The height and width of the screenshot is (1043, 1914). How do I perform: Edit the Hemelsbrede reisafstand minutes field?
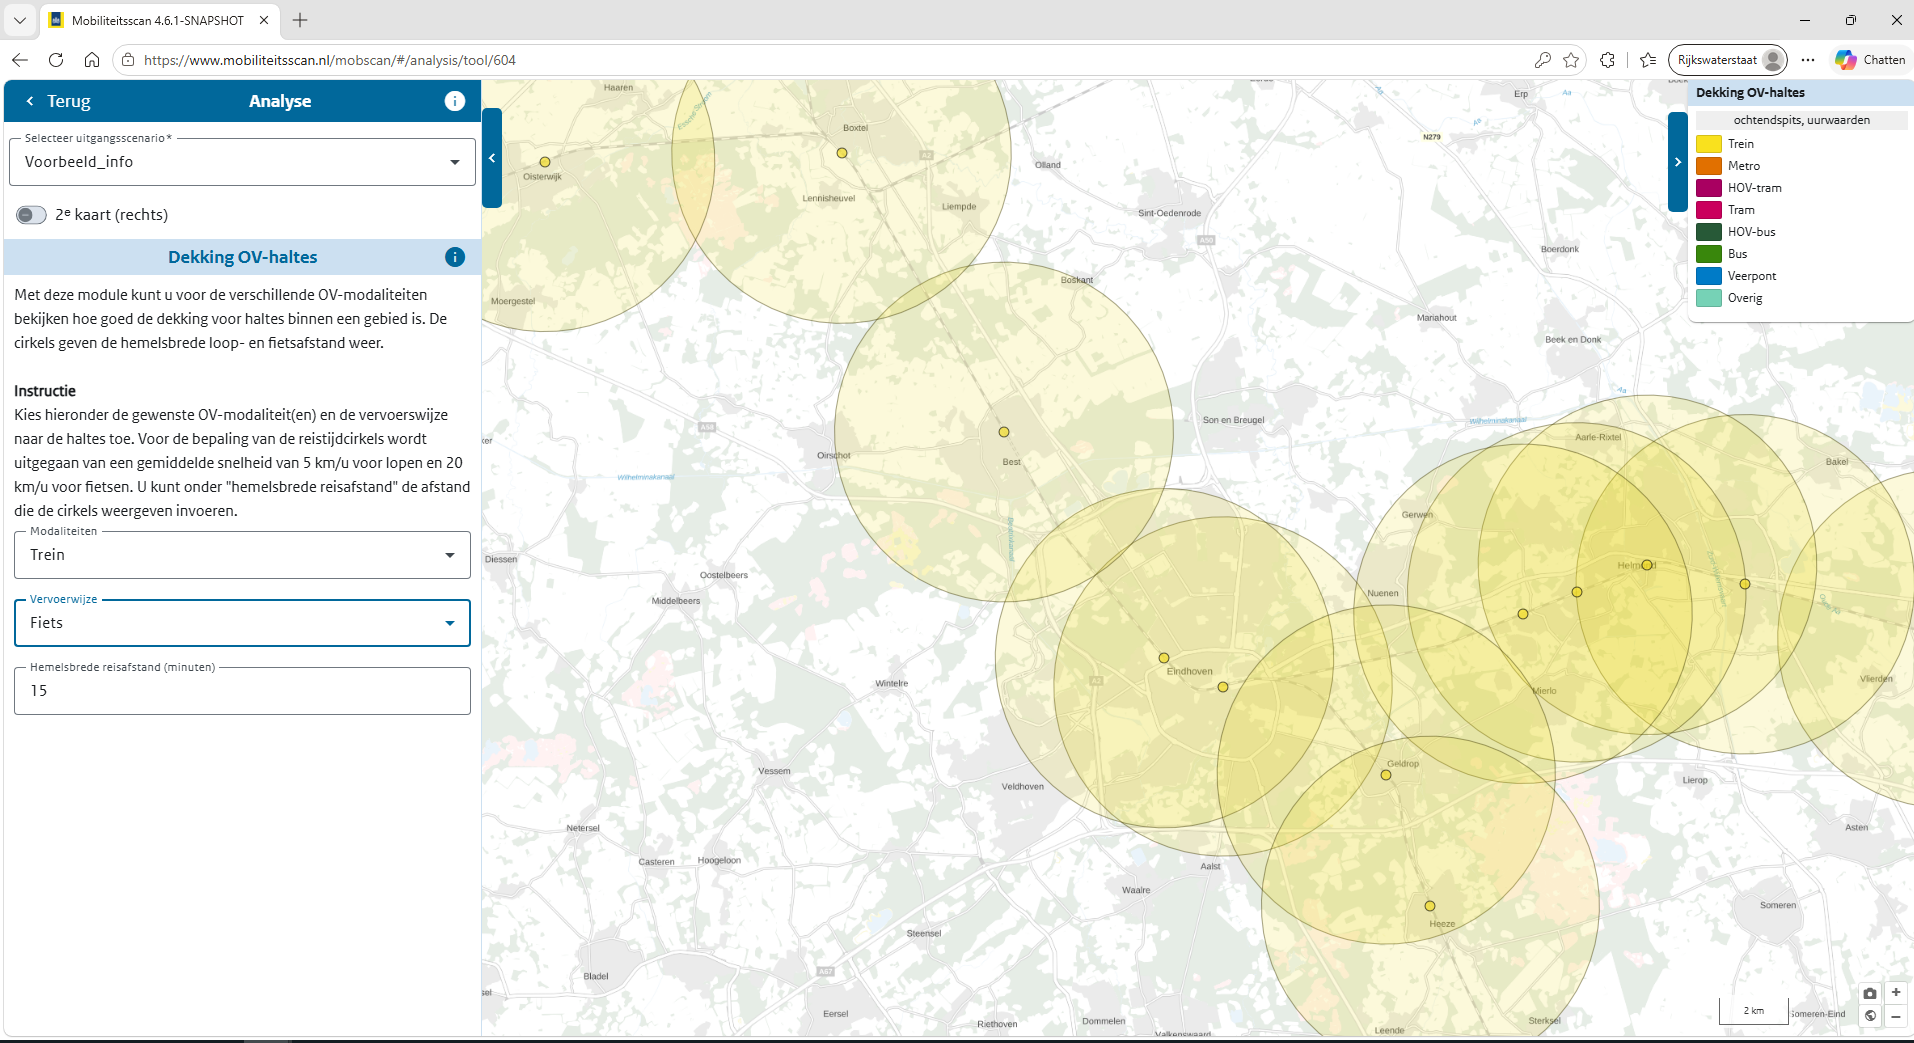tap(242, 691)
